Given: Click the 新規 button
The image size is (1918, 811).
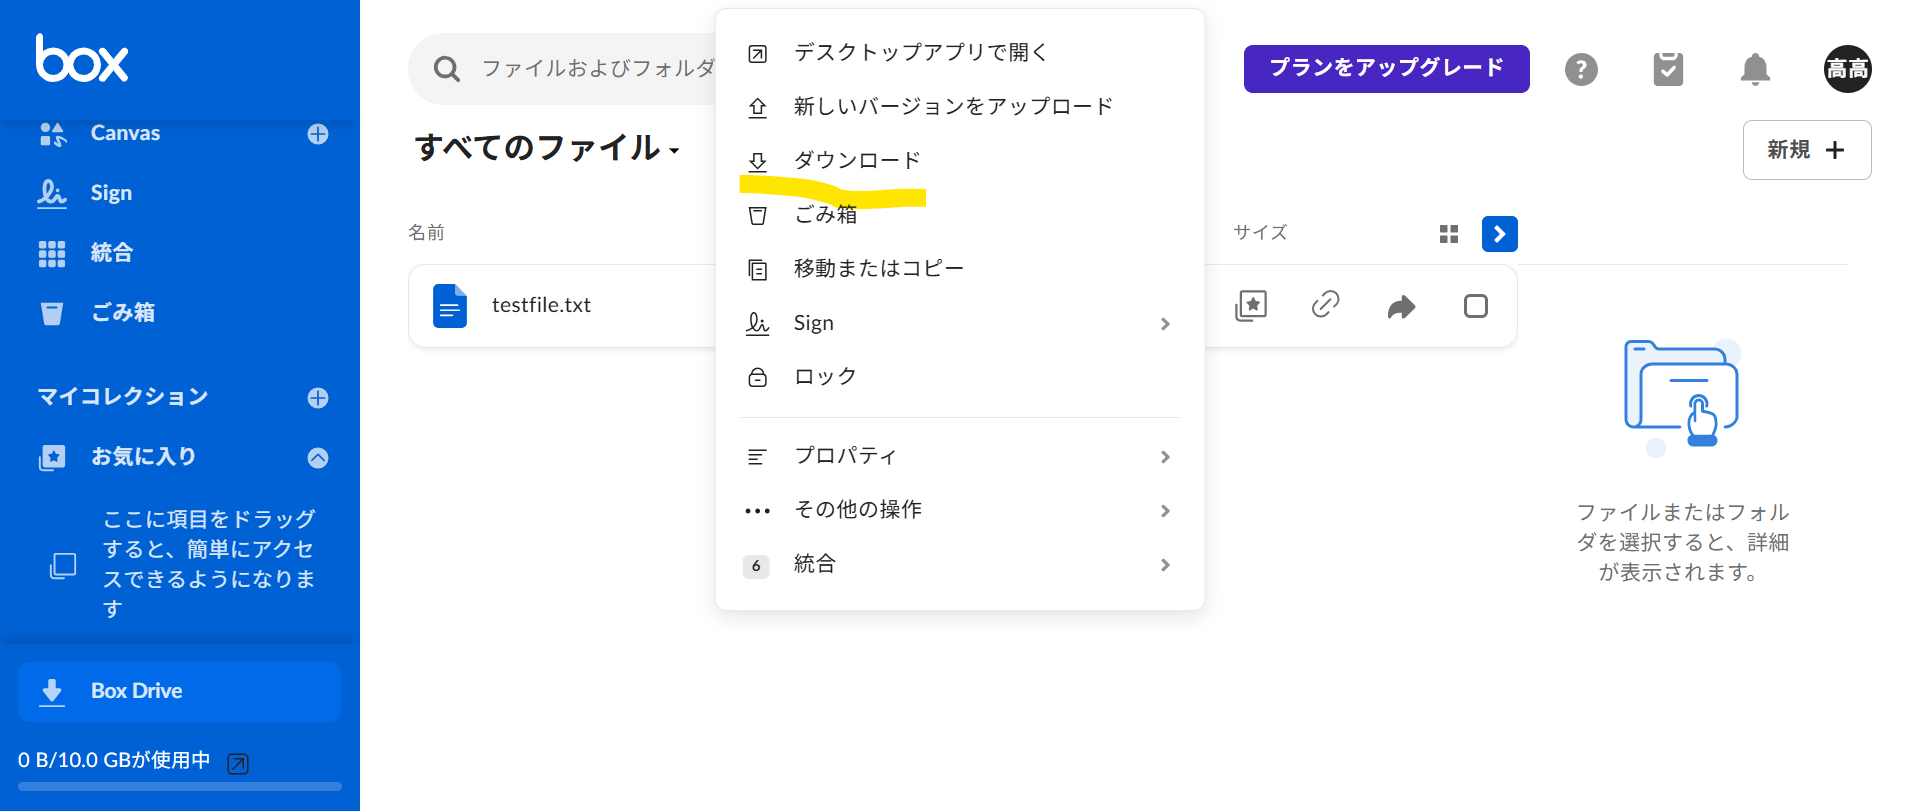Looking at the screenshot, I should click(1806, 150).
